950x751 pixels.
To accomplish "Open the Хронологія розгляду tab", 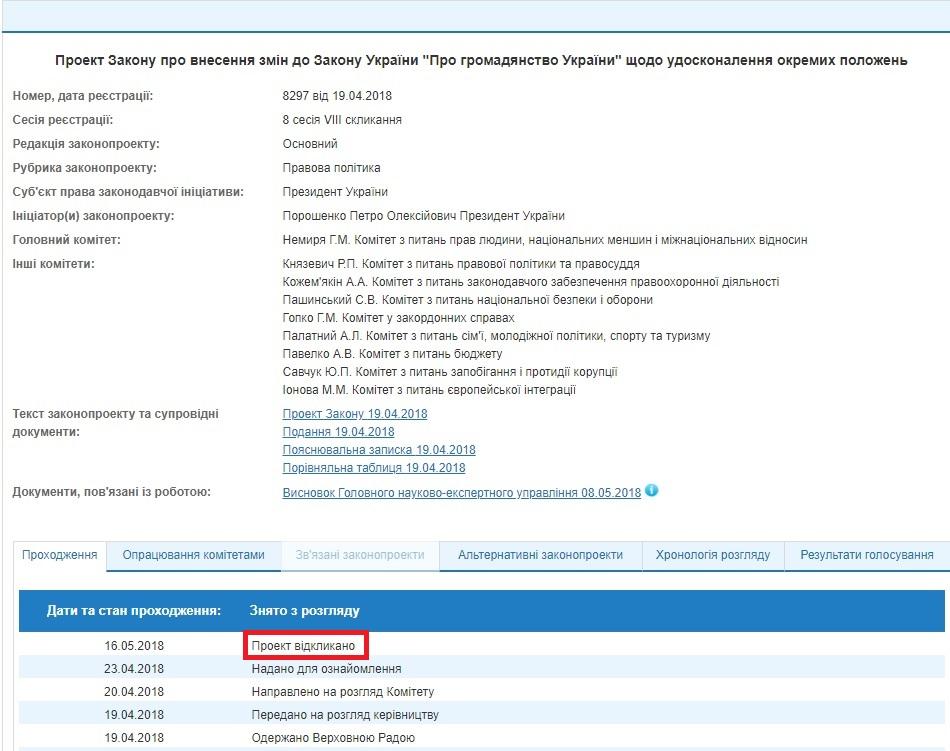I will point(712,555).
